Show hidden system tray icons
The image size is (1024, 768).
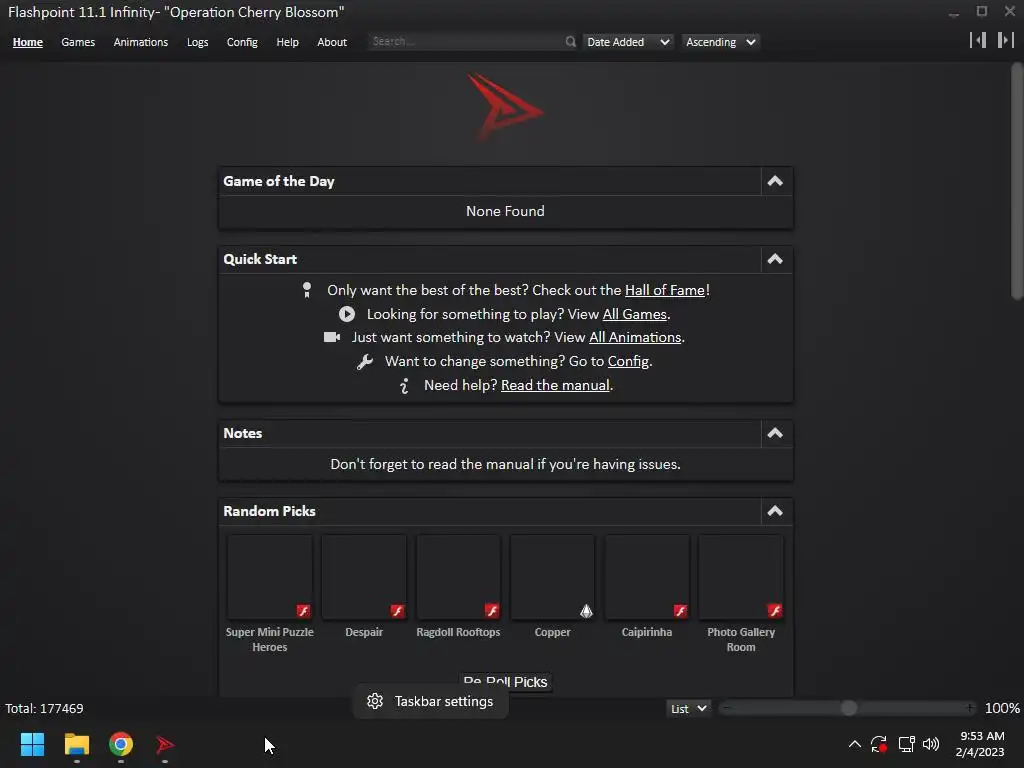[x=854, y=744]
